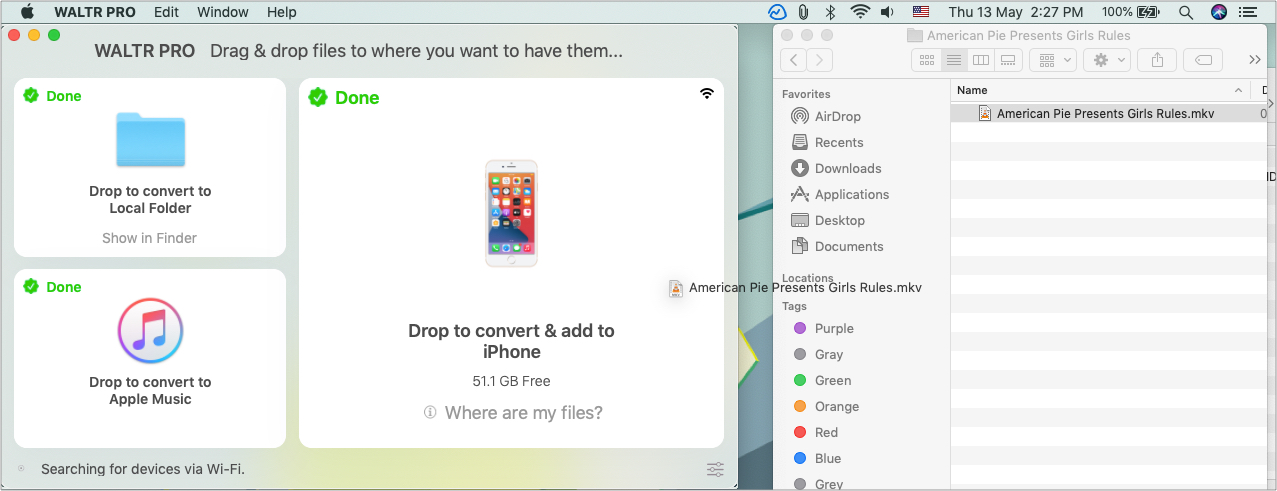Open Finder group-by dropdown
The image size is (1277, 491).
[1053, 60]
